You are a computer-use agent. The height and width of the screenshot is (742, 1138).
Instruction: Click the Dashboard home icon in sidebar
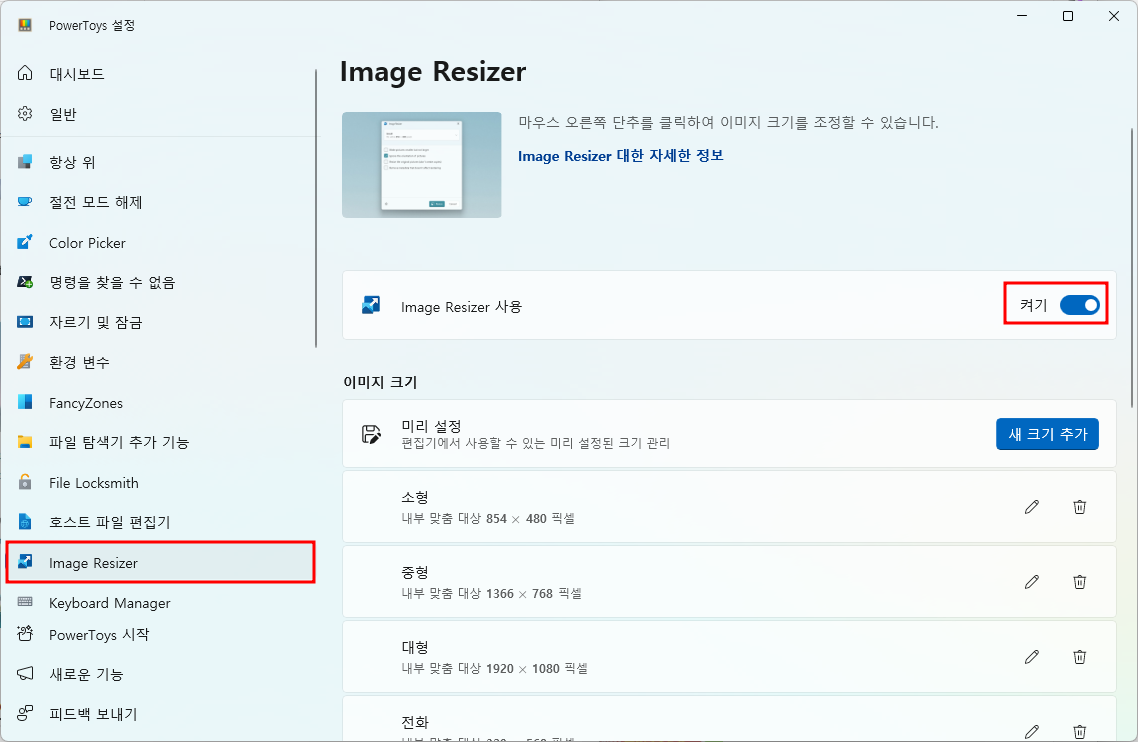25,73
